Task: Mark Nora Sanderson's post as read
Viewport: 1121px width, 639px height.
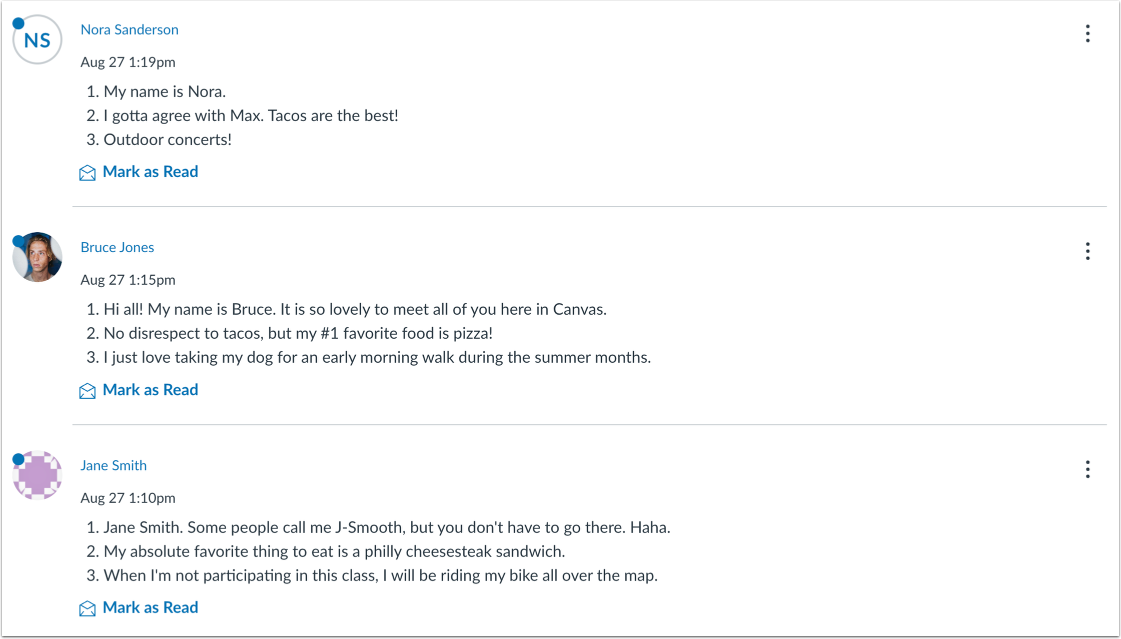Action: (150, 172)
